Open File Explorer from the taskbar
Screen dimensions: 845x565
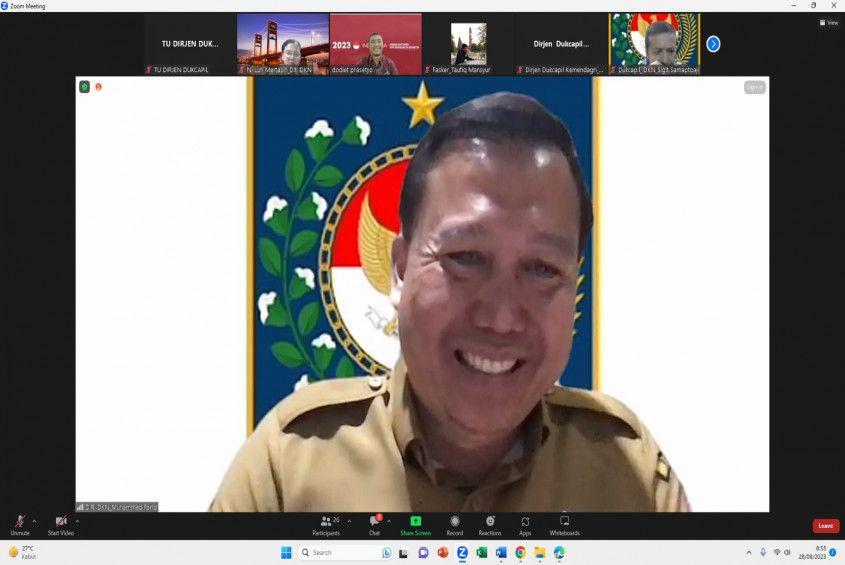[539, 553]
